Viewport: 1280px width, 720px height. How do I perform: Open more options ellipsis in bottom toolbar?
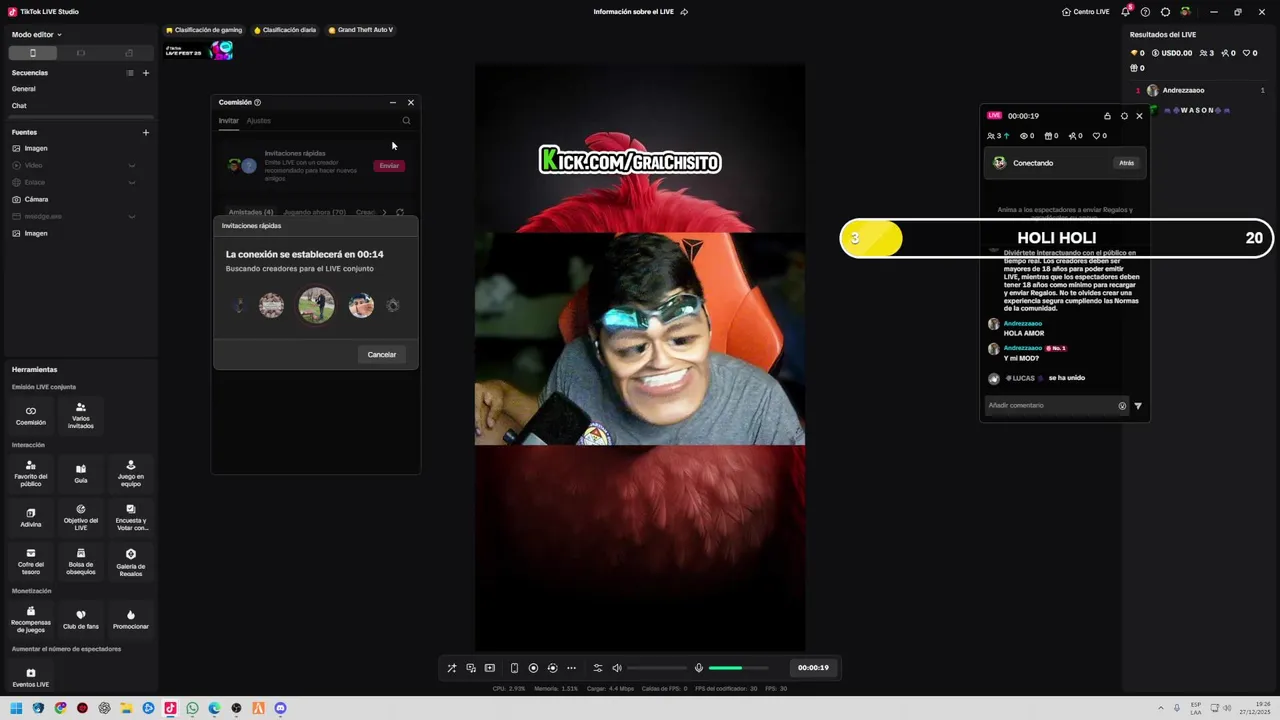(x=571, y=668)
